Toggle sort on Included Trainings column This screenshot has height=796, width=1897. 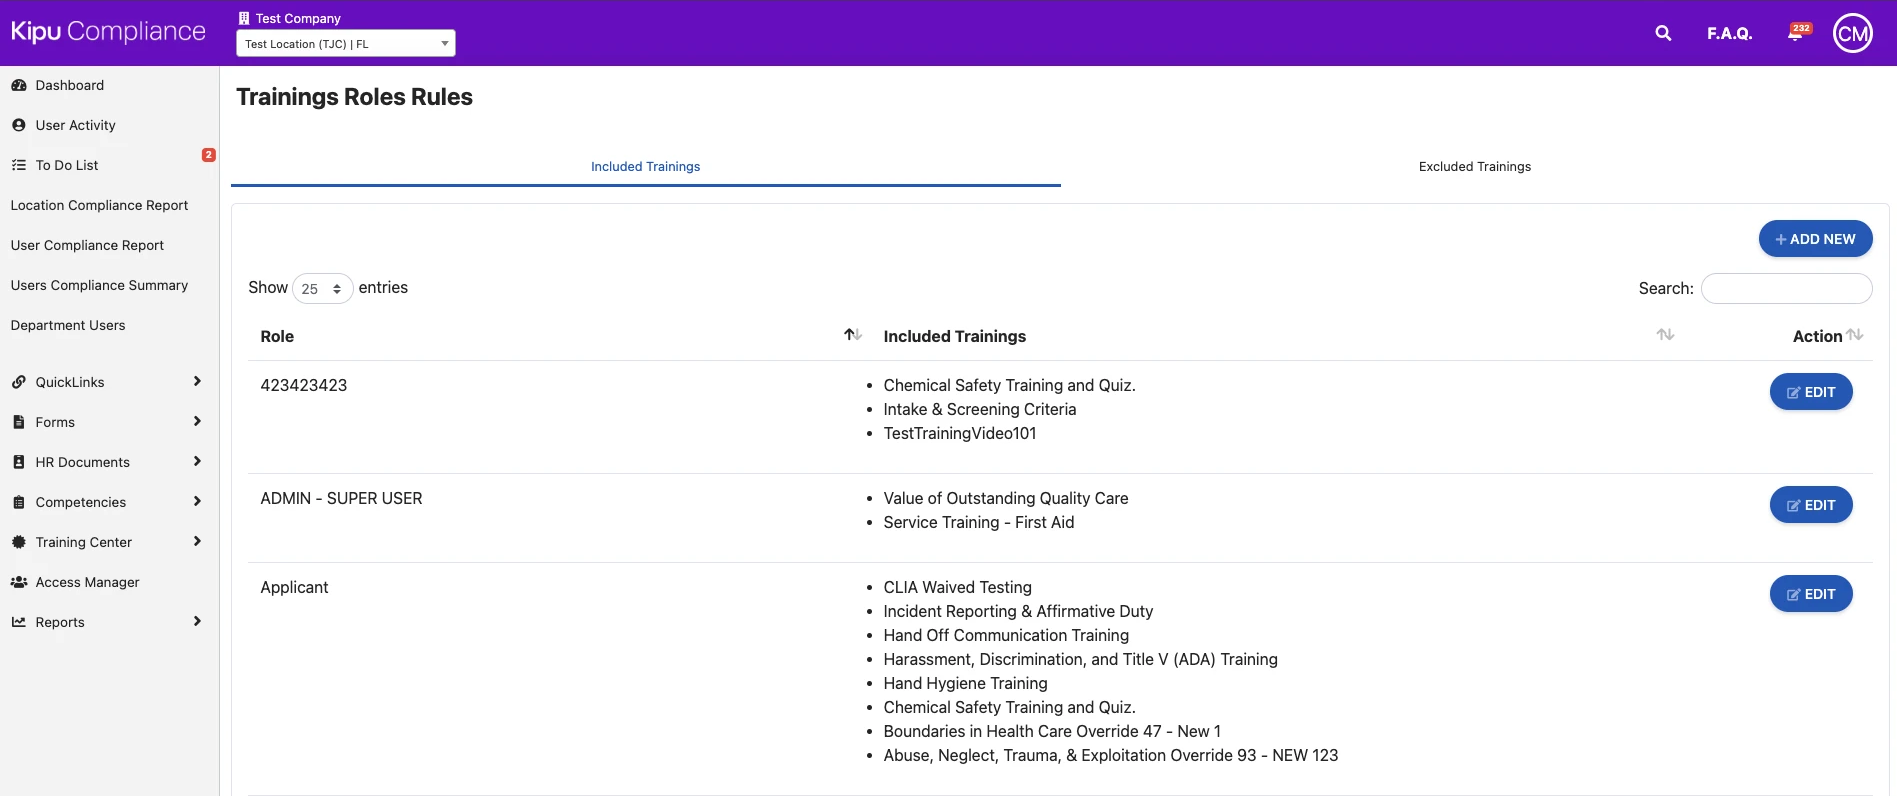point(1665,335)
